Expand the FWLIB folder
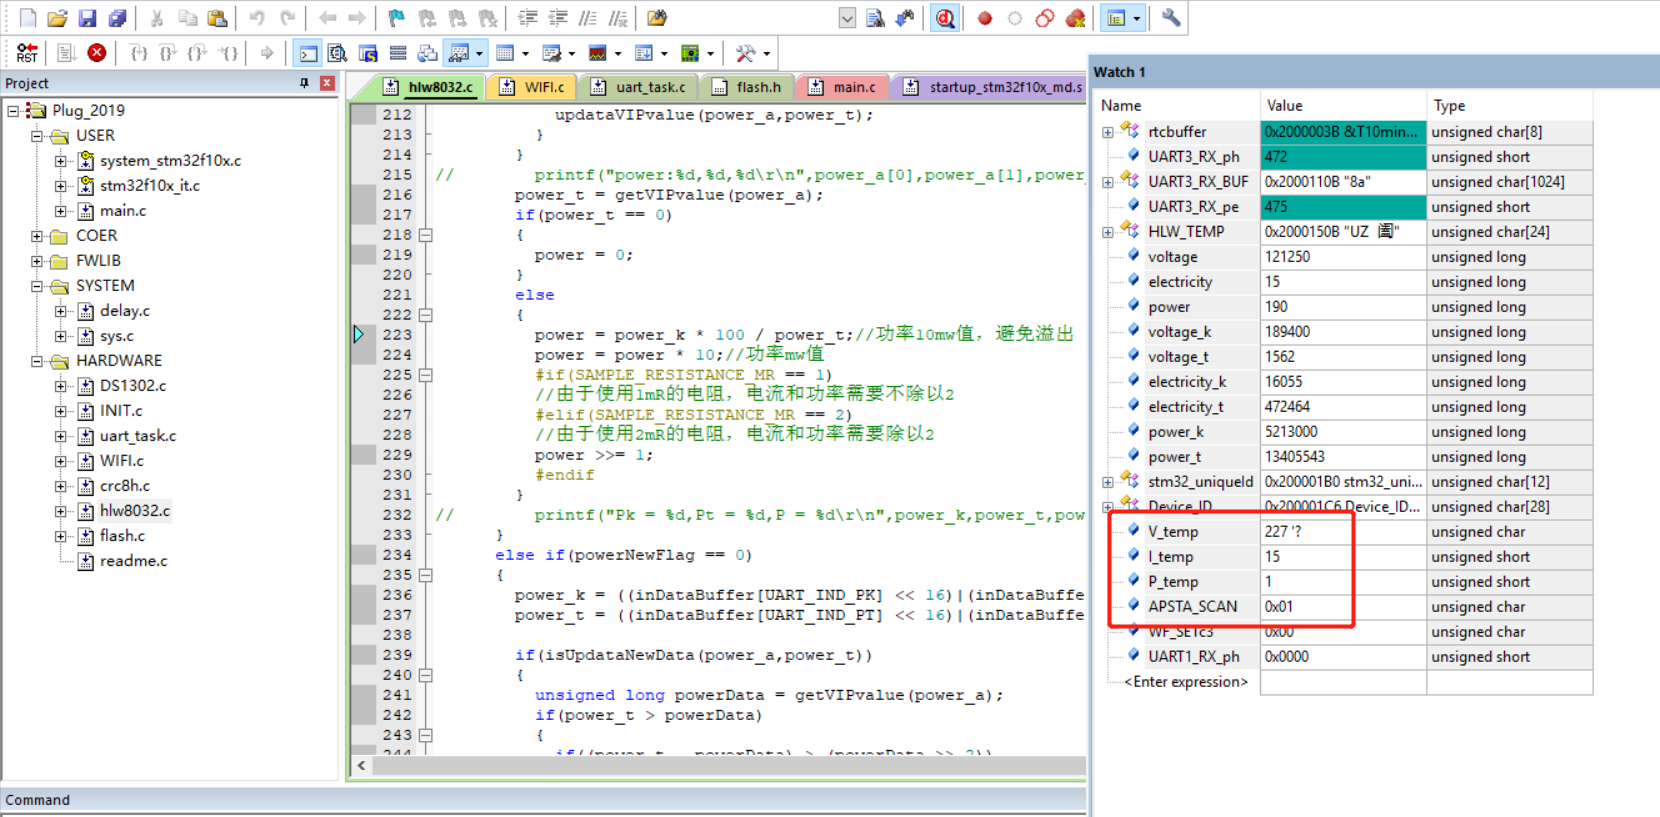 click(37, 261)
